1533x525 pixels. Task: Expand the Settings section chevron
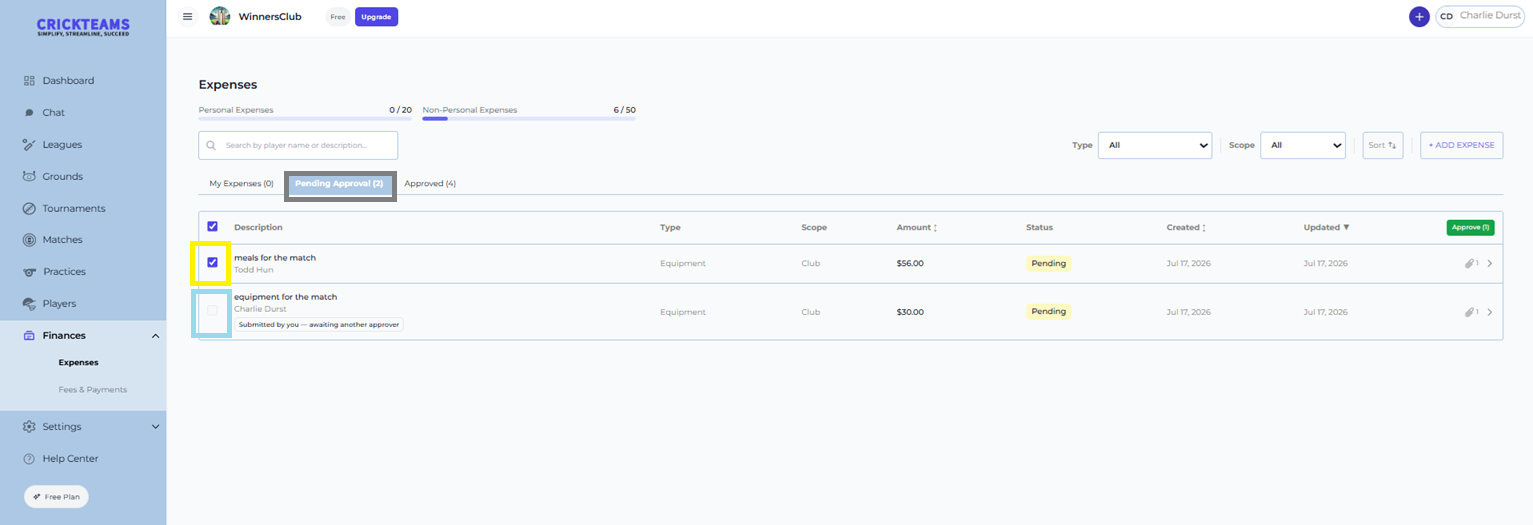tap(155, 427)
